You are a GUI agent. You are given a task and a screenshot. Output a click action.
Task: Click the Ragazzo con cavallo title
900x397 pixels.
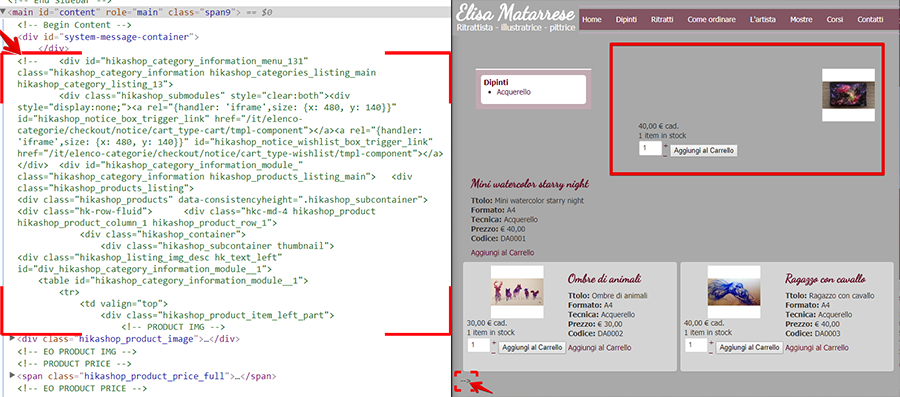(825, 279)
